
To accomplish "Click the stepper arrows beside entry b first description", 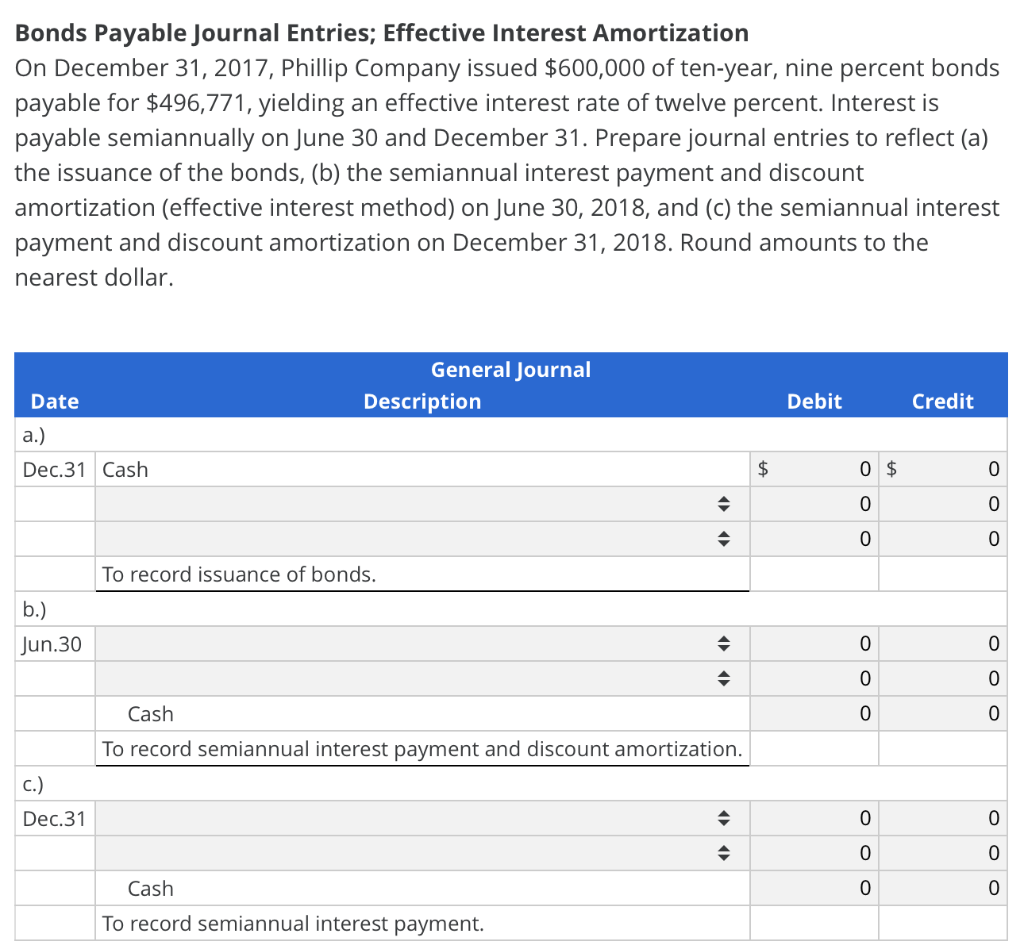I will pyautogui.click(x=723, y=643).
